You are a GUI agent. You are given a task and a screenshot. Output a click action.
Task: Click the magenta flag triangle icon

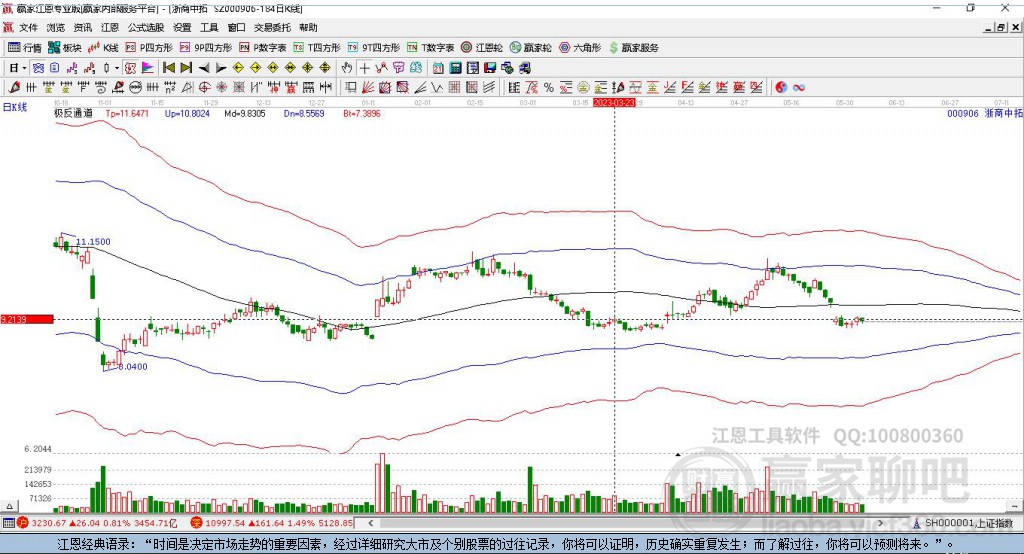pos(148,68)
